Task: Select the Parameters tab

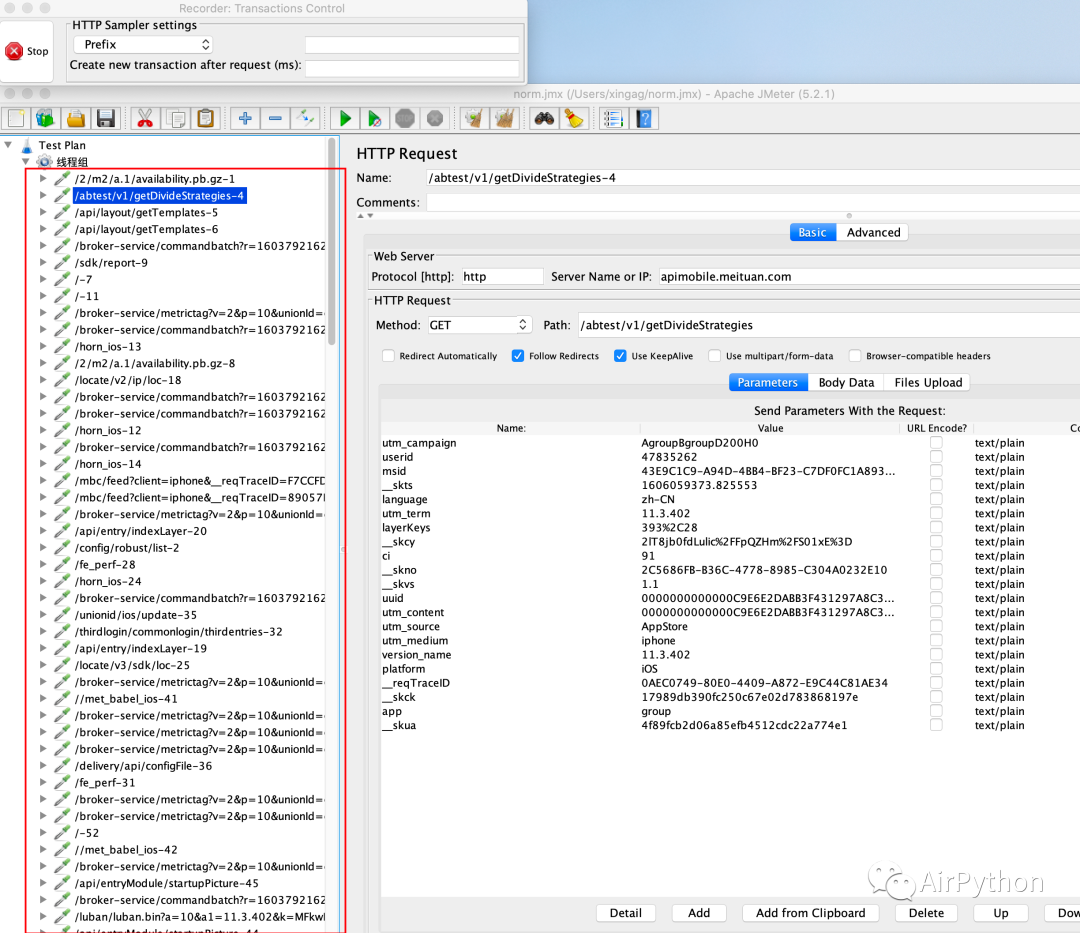Action: click(768, 382)
